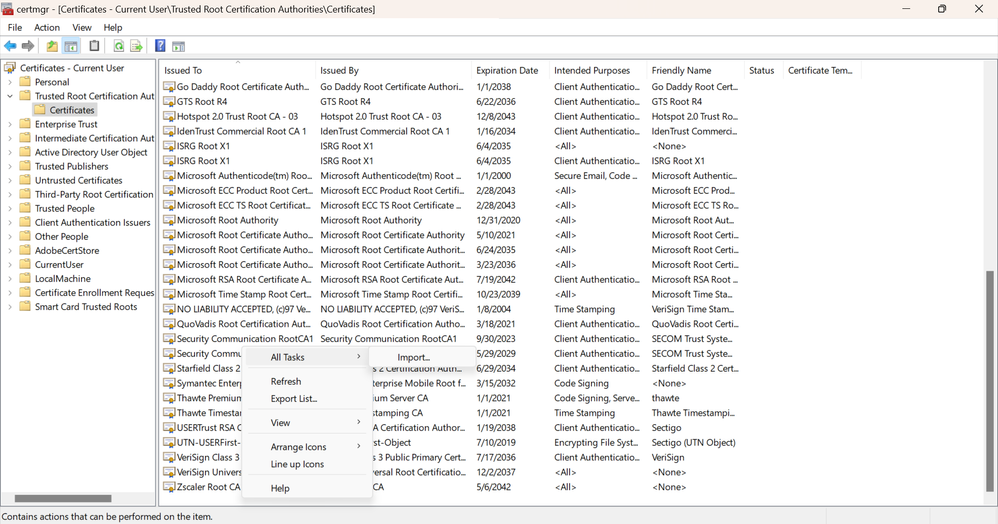Click the folder icon next to Personal
Screen dimensions: 998x524
tap(25, 81)
